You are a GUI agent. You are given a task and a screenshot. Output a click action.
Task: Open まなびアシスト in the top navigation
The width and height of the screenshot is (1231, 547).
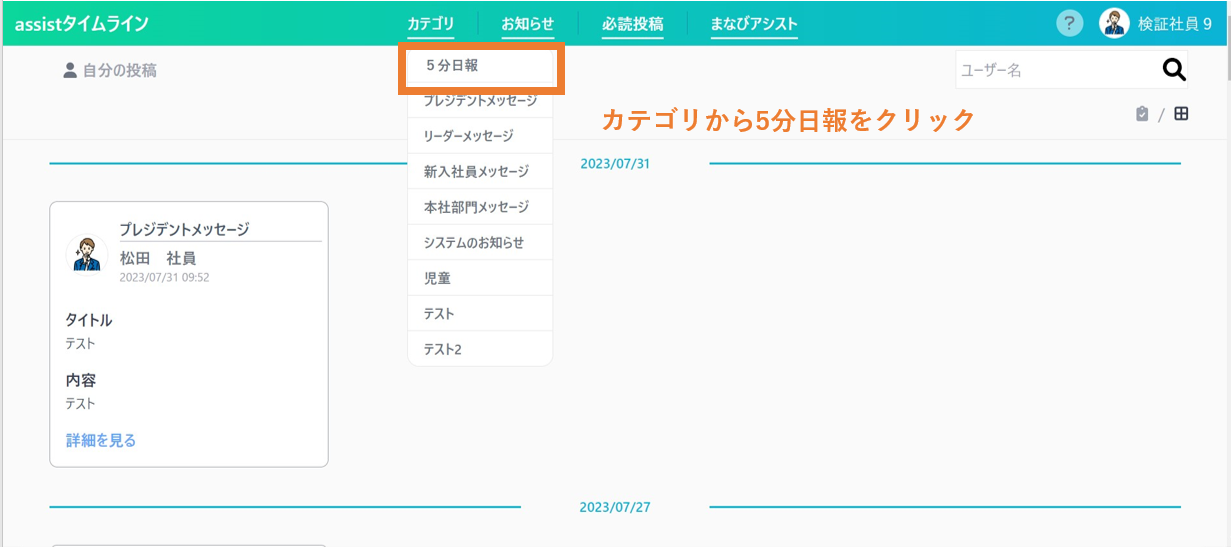[x=753, y=24]
